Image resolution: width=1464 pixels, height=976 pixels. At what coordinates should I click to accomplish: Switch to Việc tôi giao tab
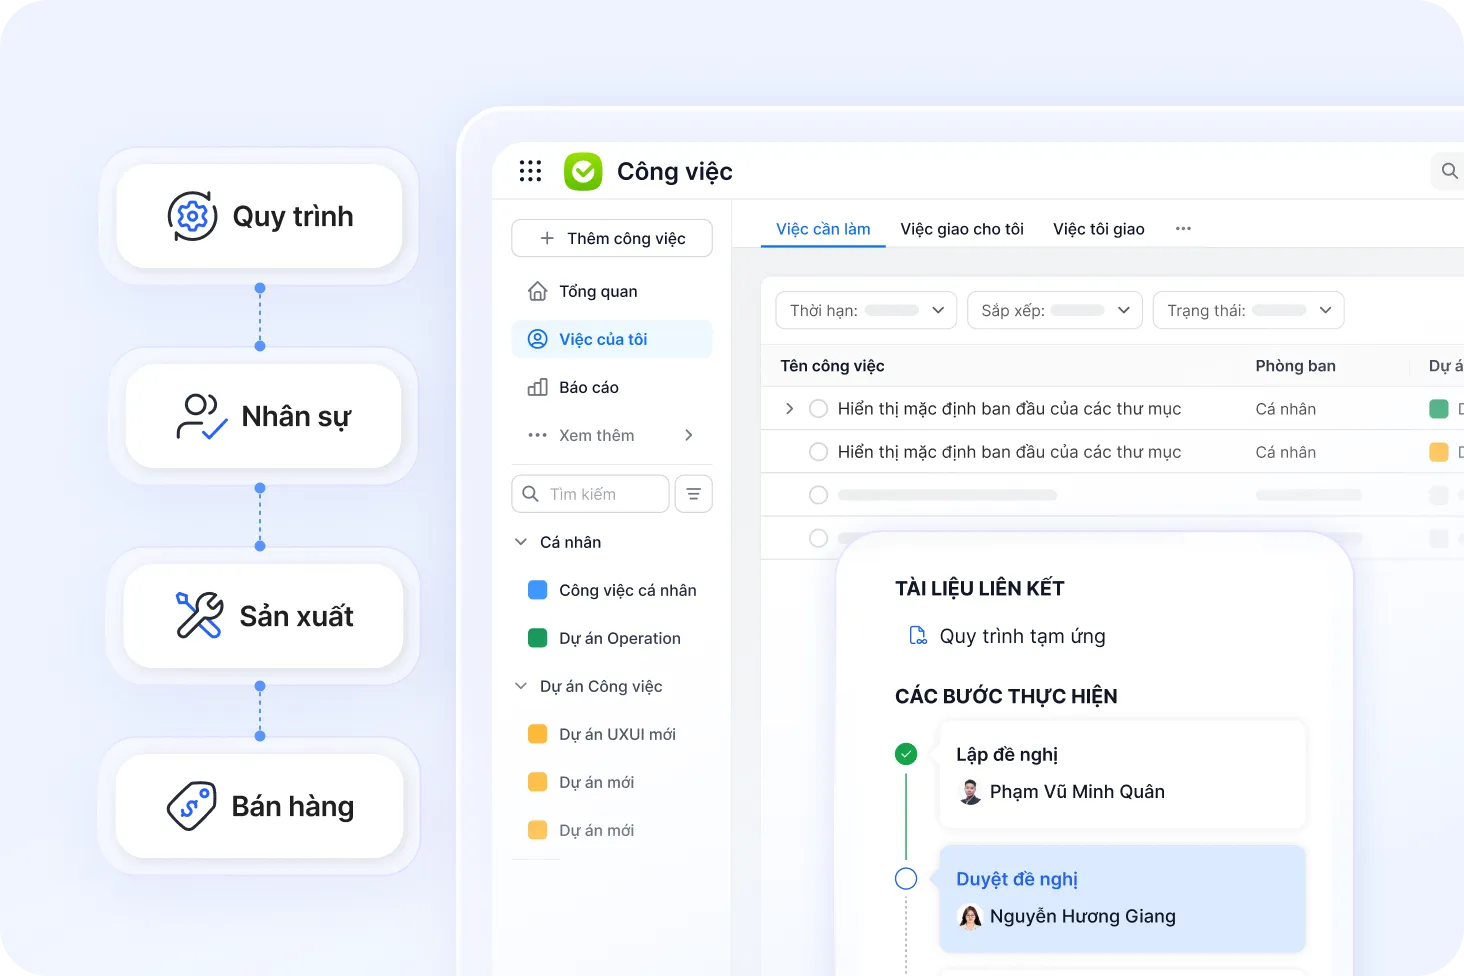click(x=1099, y=229)
